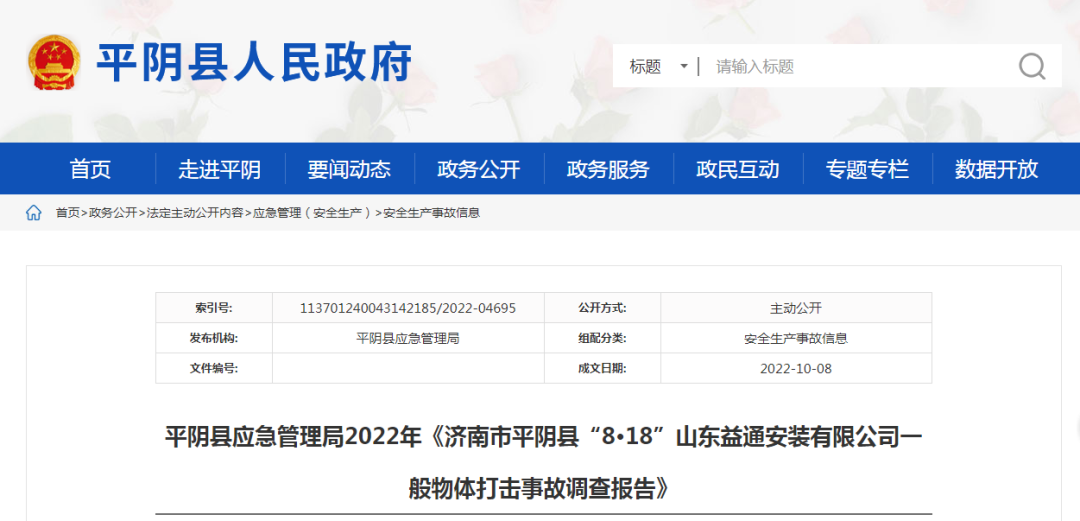The image size is (1080, 521).
Task: Click the 组配分类 label cell
Action: point(603,338)
